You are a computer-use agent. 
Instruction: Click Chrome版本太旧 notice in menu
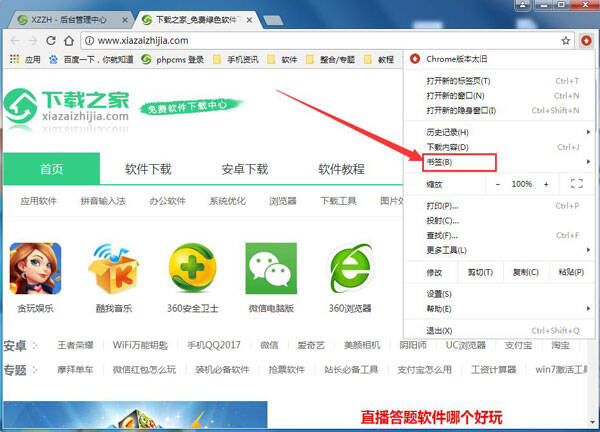[499, 59]
